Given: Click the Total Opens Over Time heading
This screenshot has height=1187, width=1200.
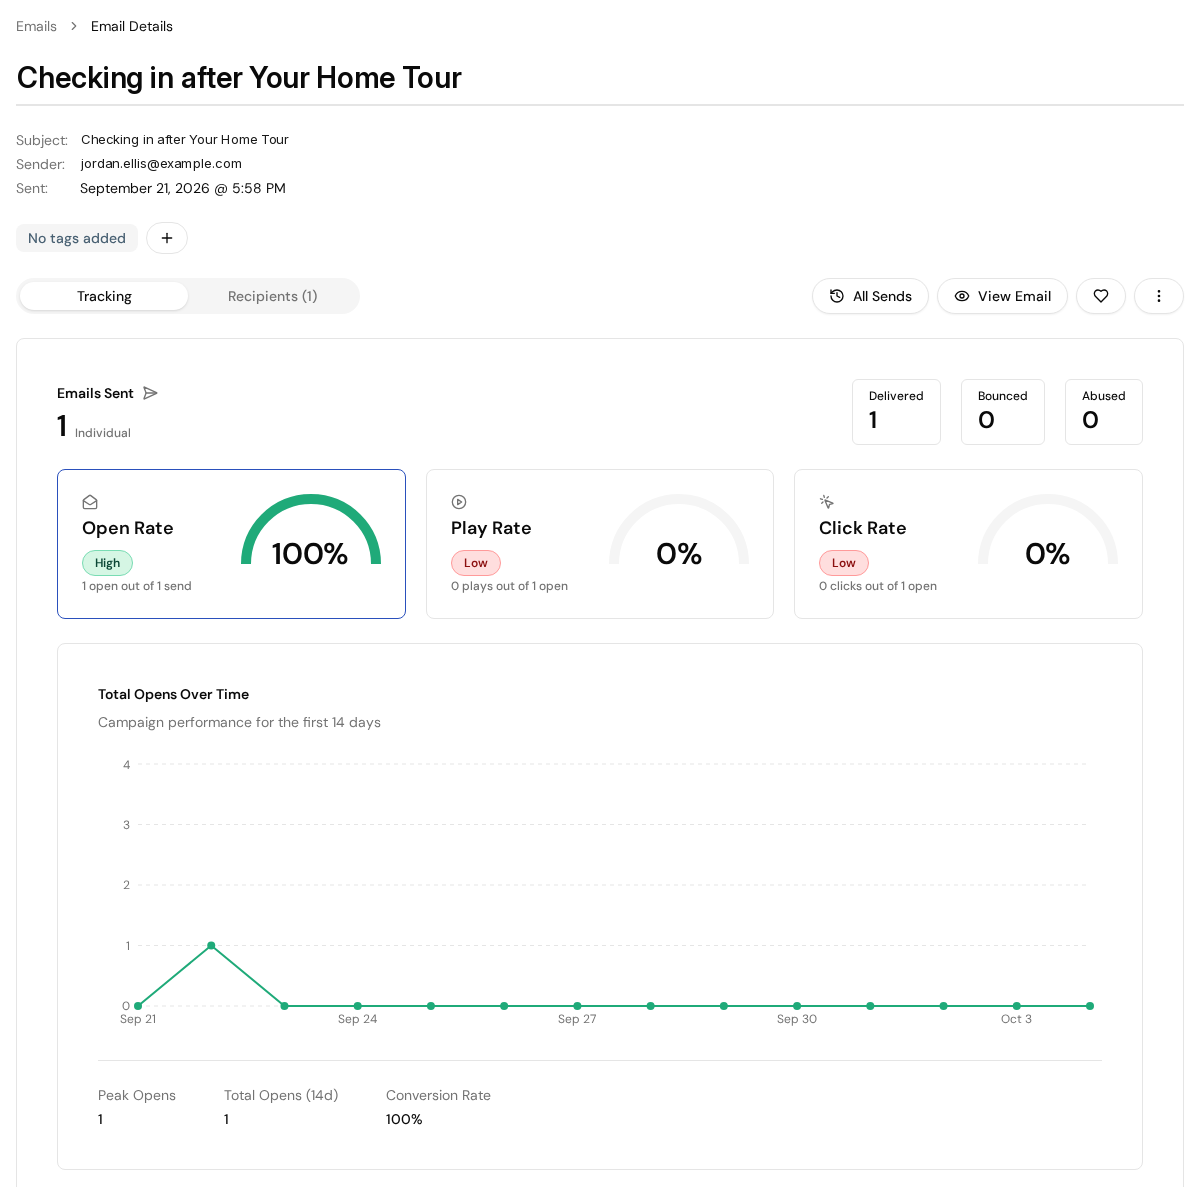Looking at the screenshot, I should (x=173, y=694).
